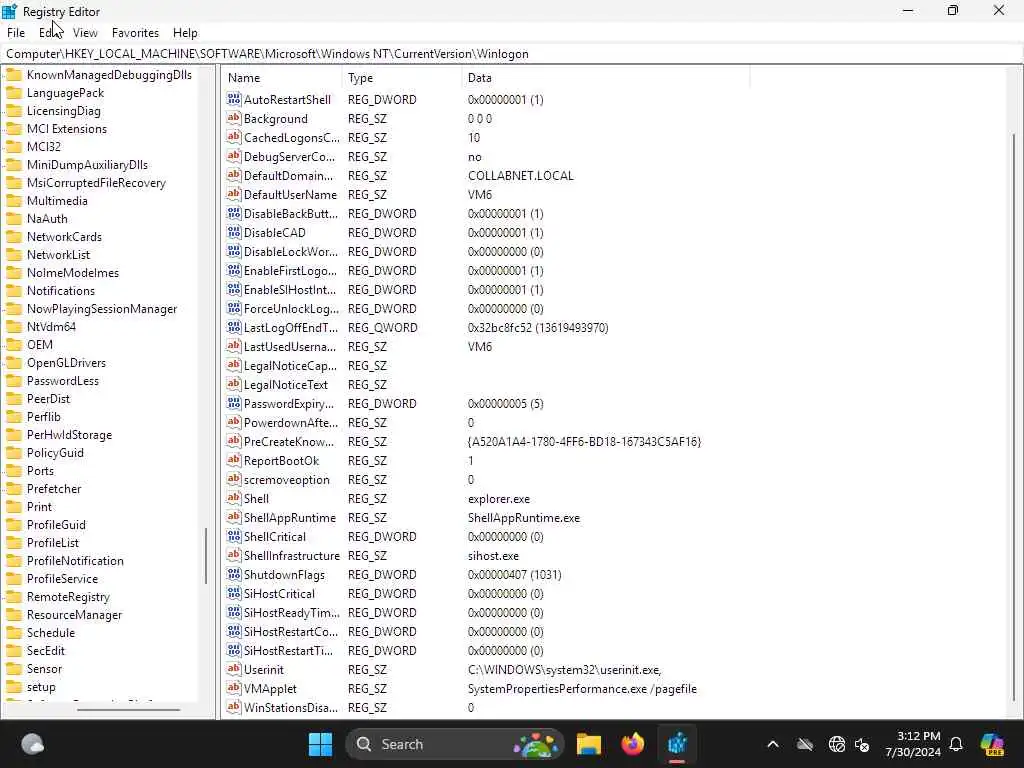Click the Schedule folder icon
Image resolution: width=1024 pixels, height=768 pixels.
pyautogui.click(x=14, y=632)
